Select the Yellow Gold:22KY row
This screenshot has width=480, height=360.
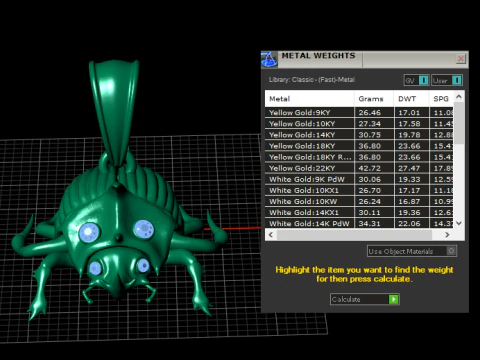pos(359,168)
